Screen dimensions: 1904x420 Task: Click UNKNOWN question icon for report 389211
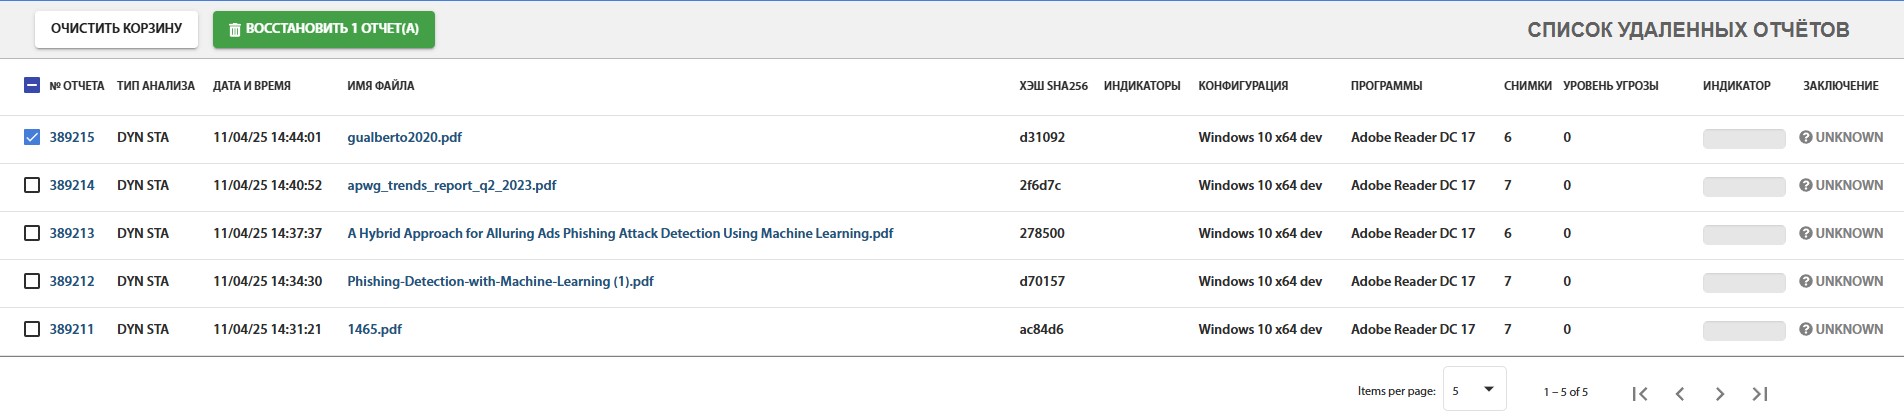[1806, 329]
